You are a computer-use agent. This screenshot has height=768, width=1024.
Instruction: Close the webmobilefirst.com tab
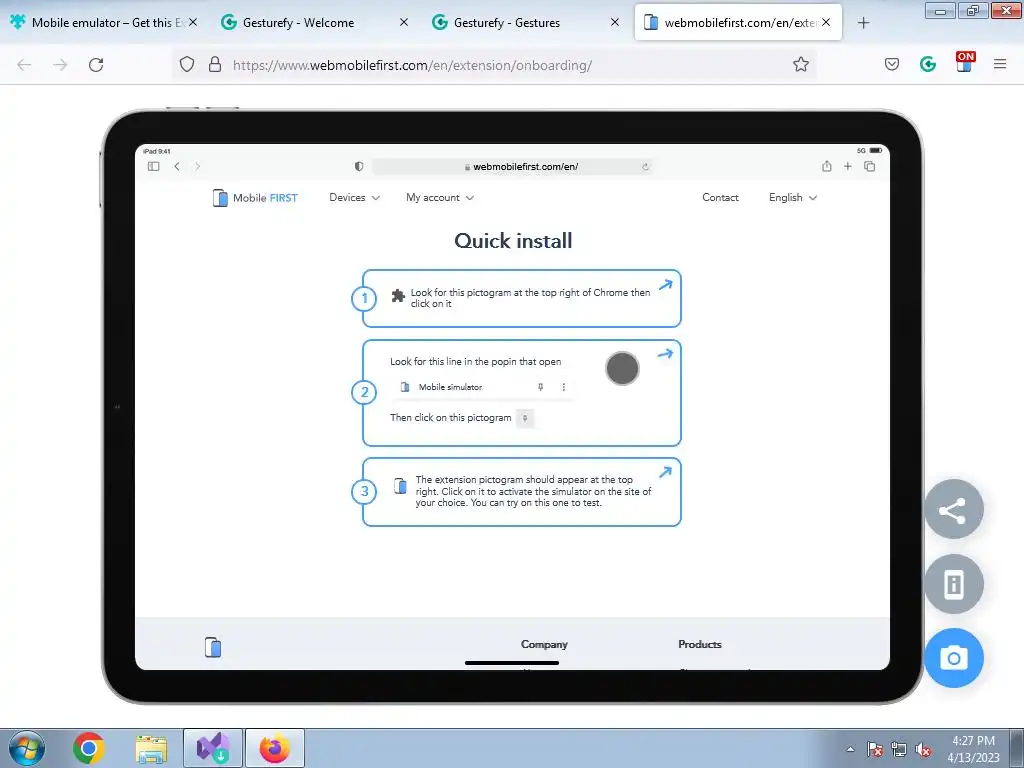[826, 22]
